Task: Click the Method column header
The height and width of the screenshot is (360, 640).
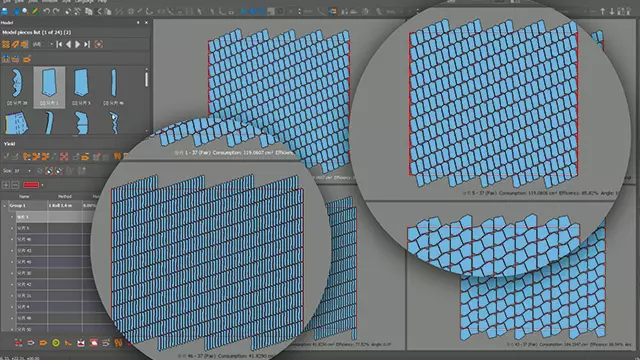Action: tap(64, 197)
